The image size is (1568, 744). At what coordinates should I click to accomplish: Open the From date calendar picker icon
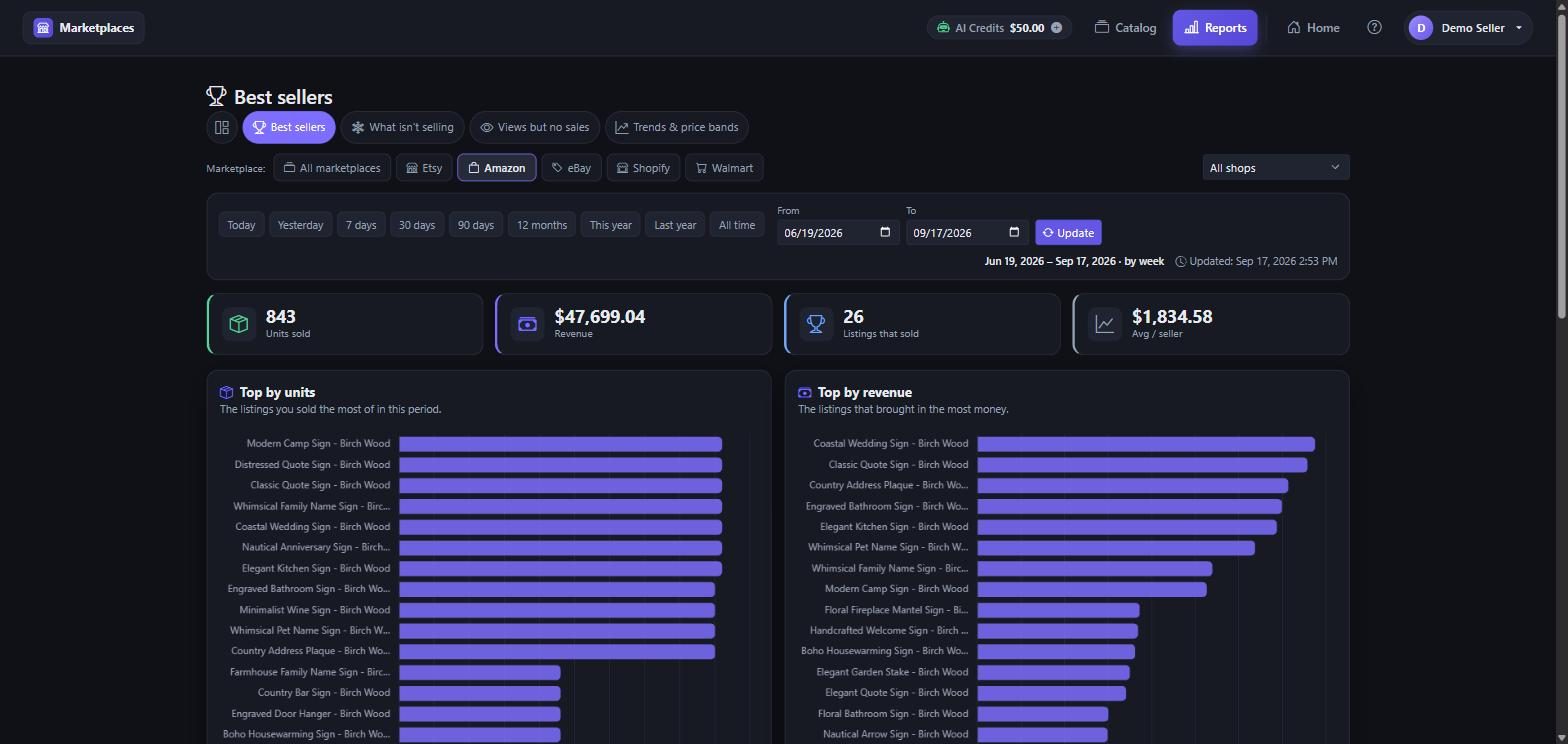tap(885, 233)
